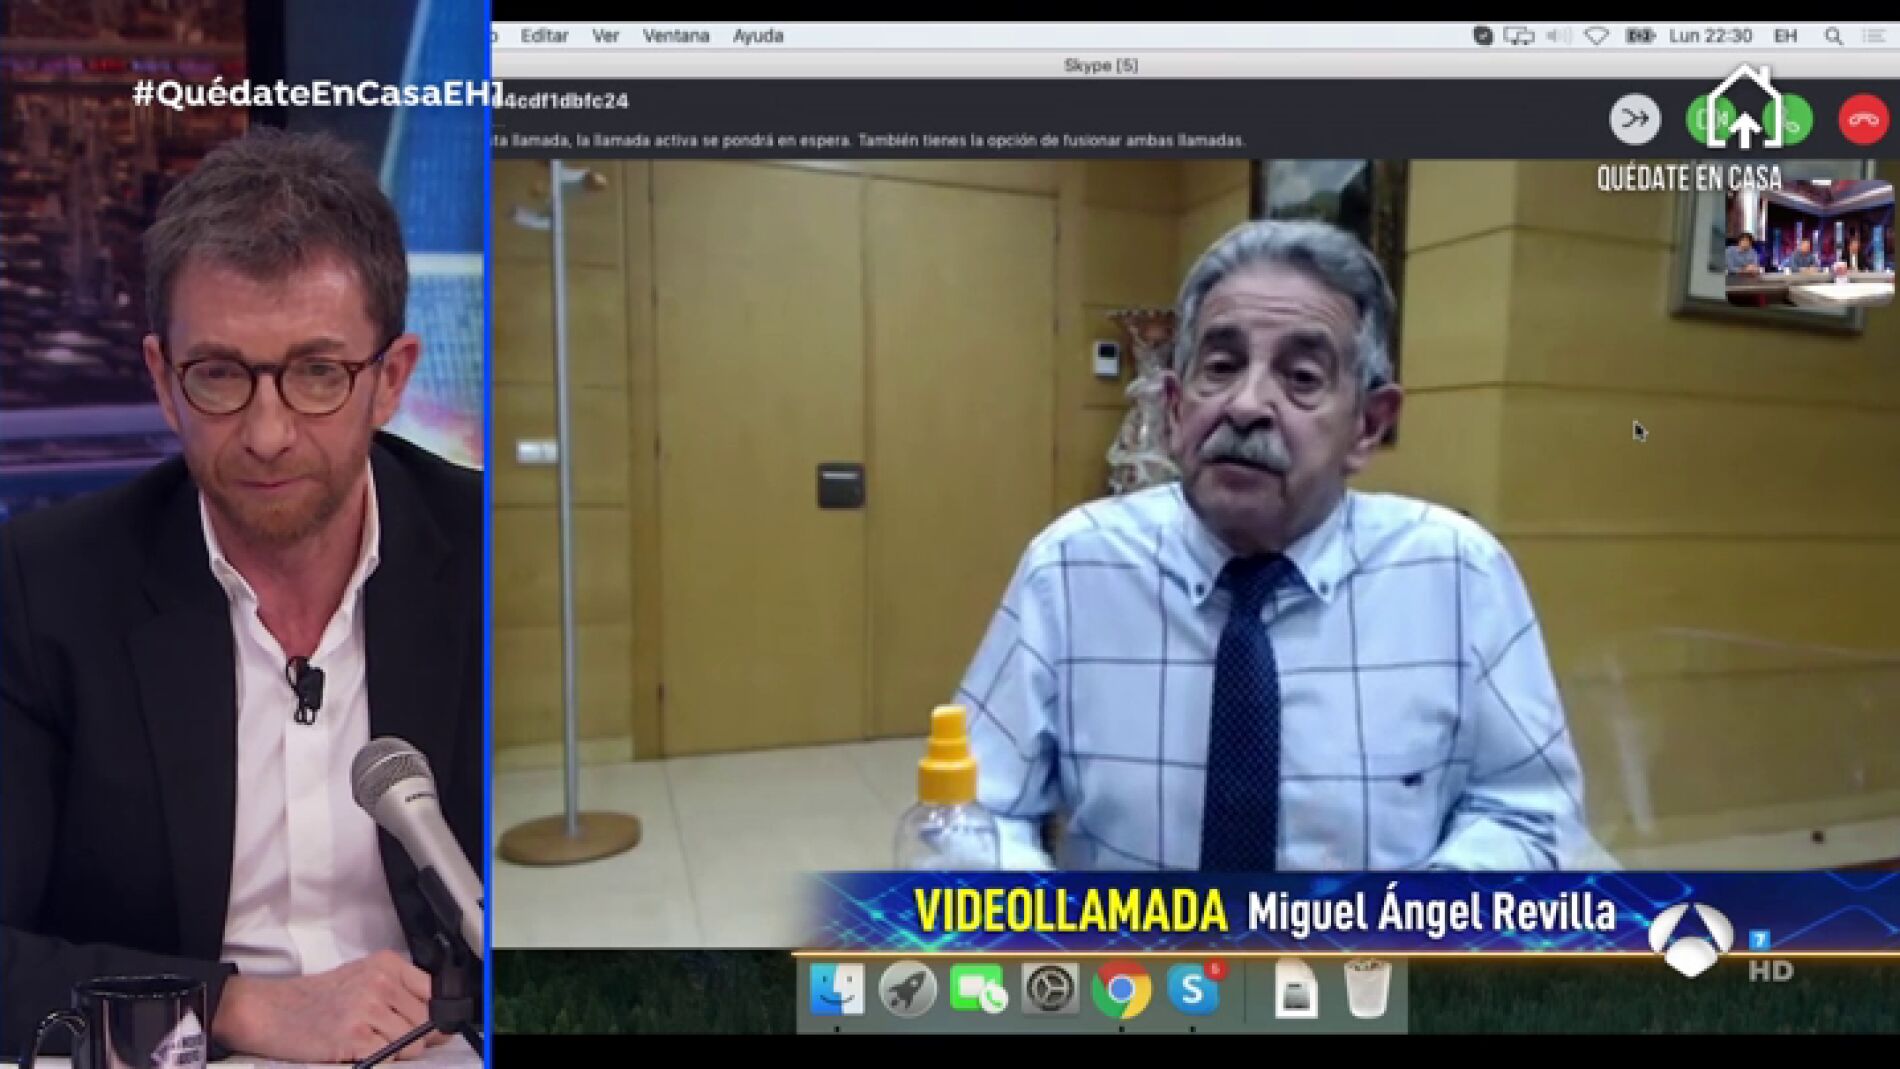Open the volume control in menu bar
Viewport: 1900px width, 1069px height.
pyautogui.click(x=1558, y=36)
